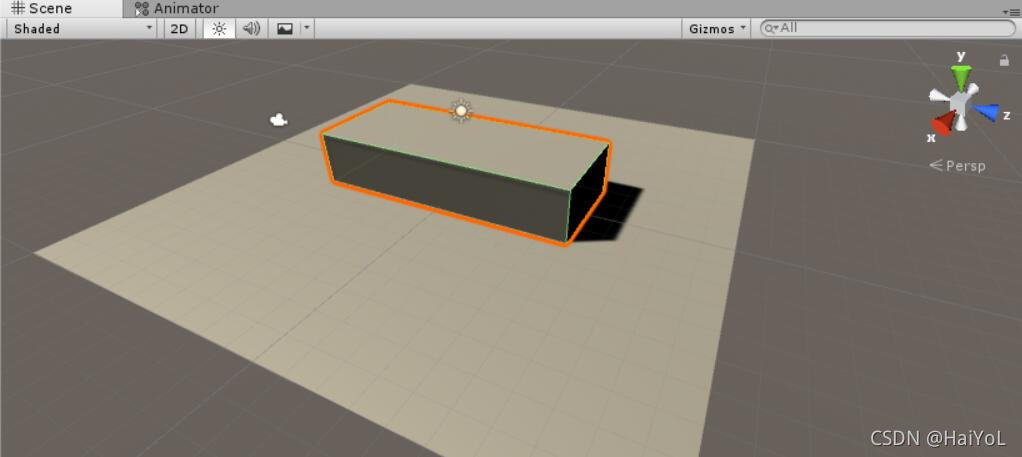The image size is (1022, 457).
Task: Open the panel options menu icon
Action: coord(1011,11)
